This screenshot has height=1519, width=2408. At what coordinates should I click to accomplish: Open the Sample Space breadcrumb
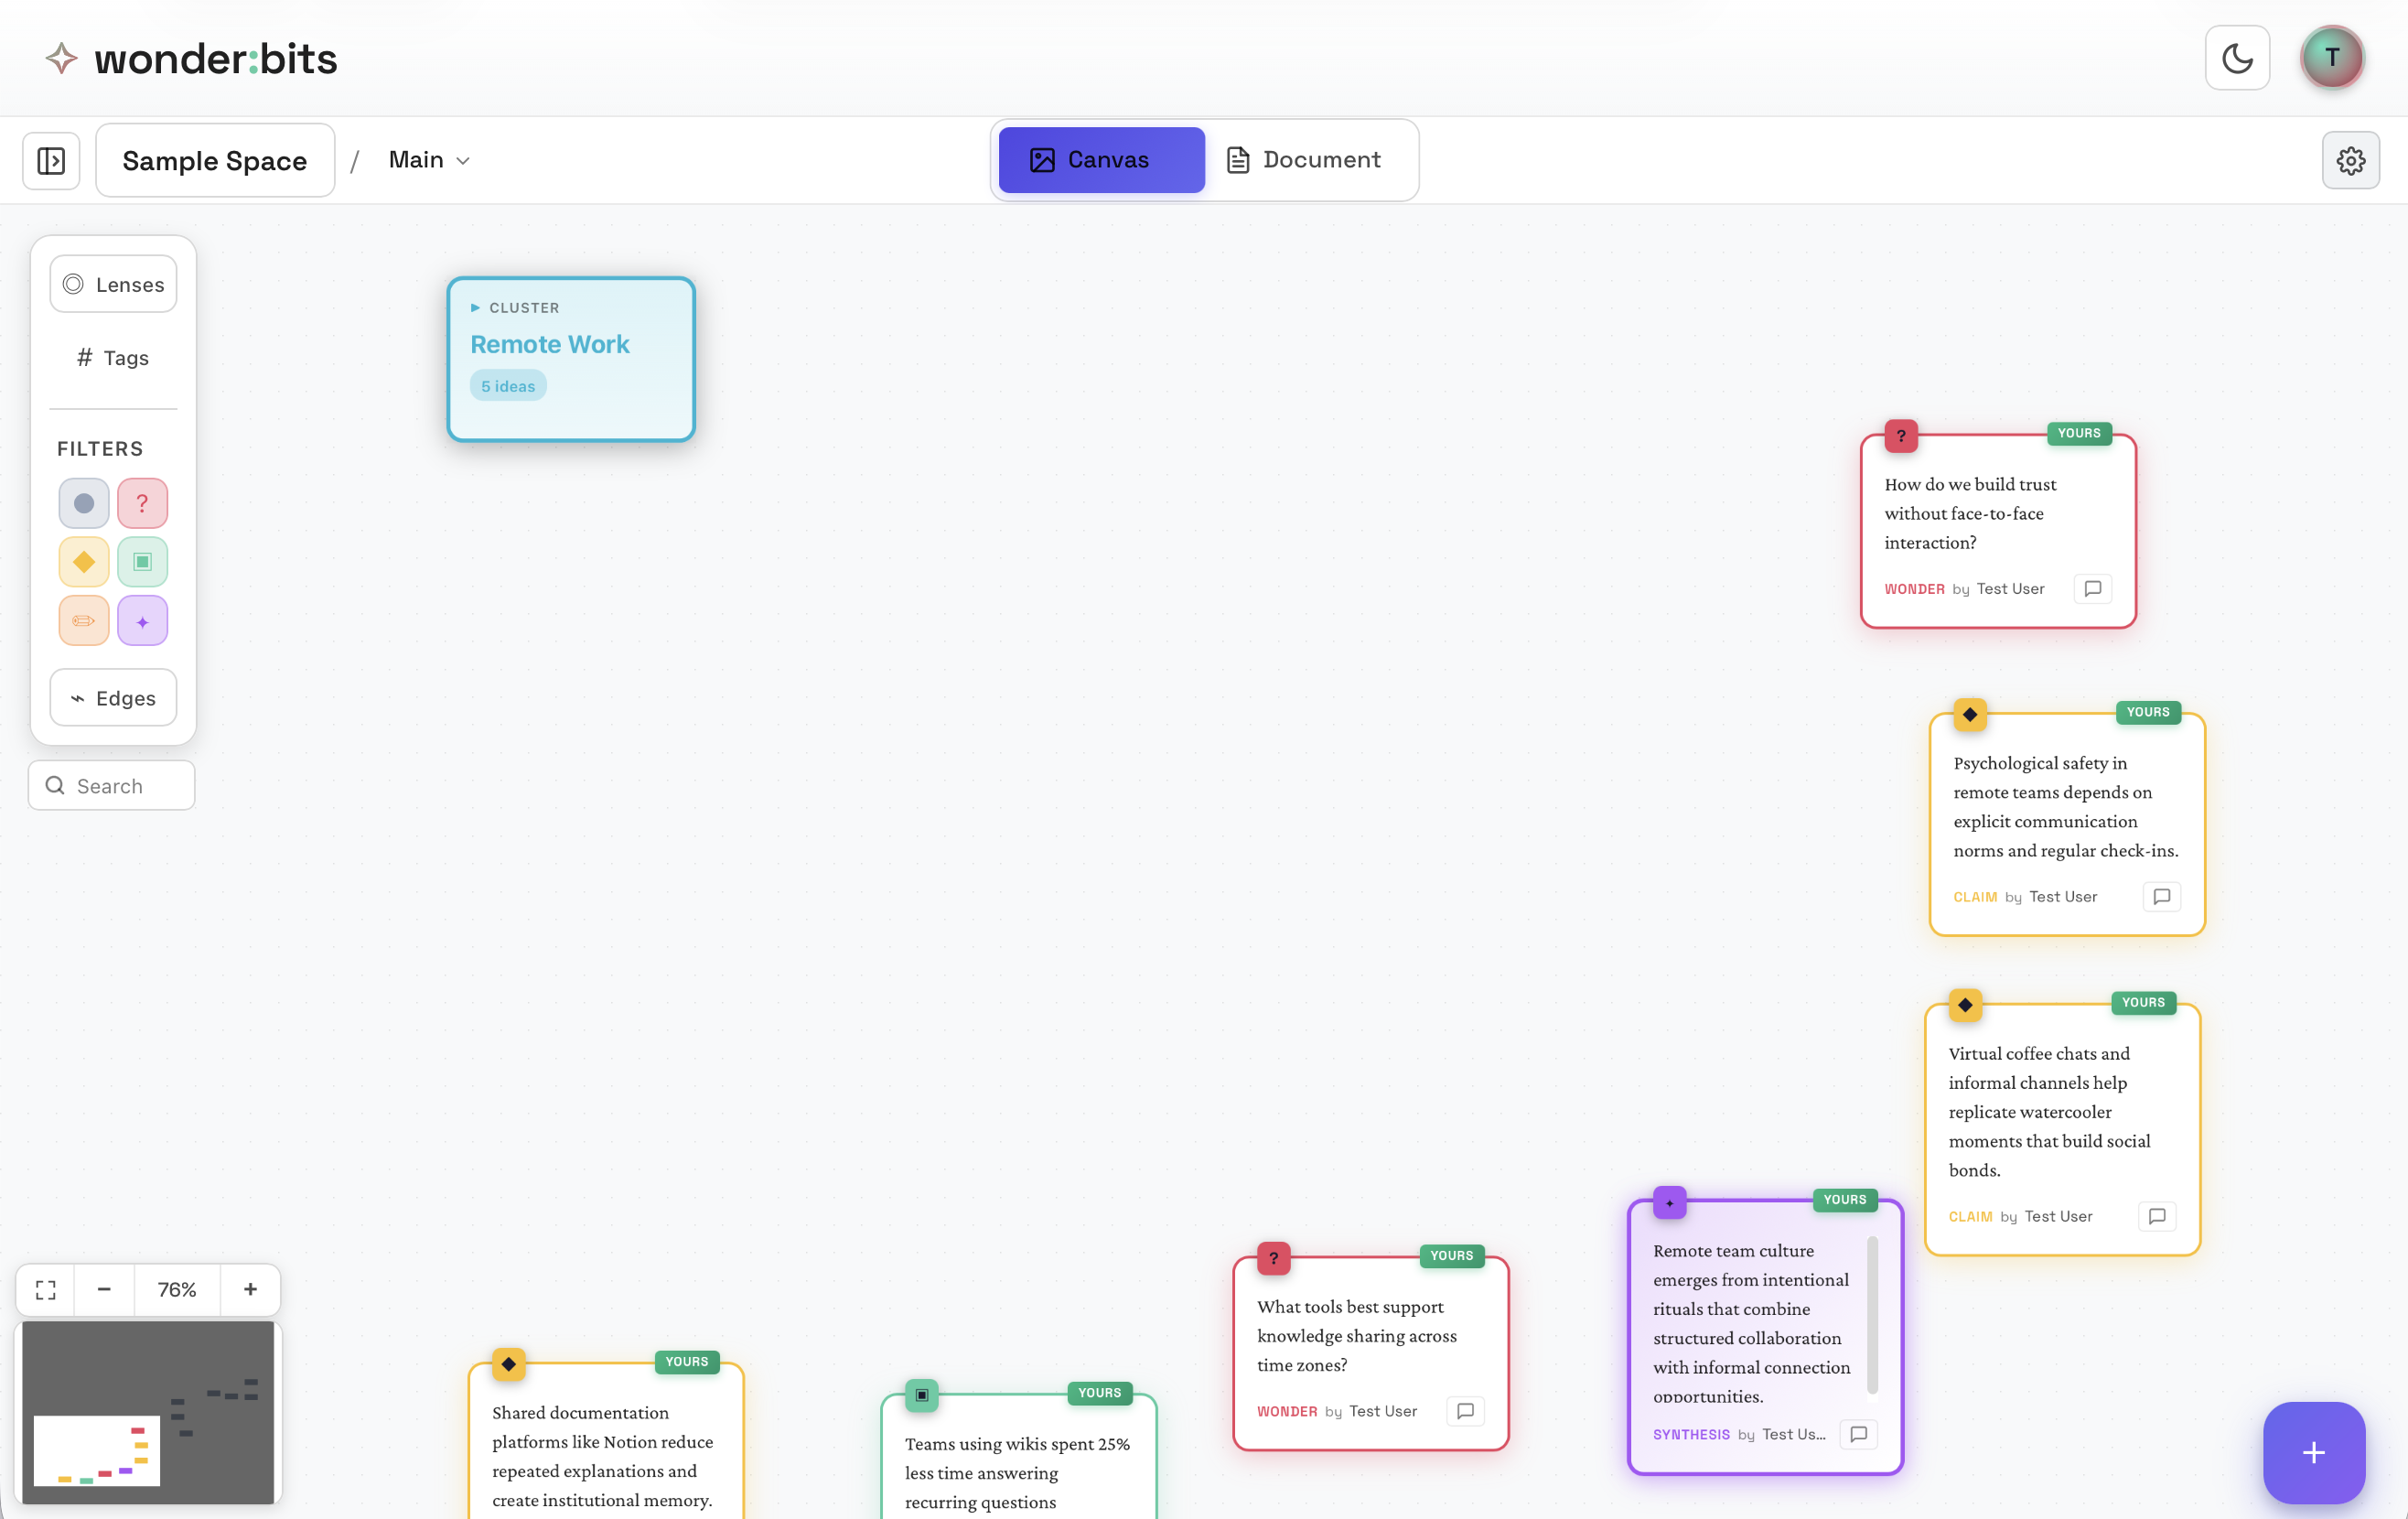pos(215,160)
